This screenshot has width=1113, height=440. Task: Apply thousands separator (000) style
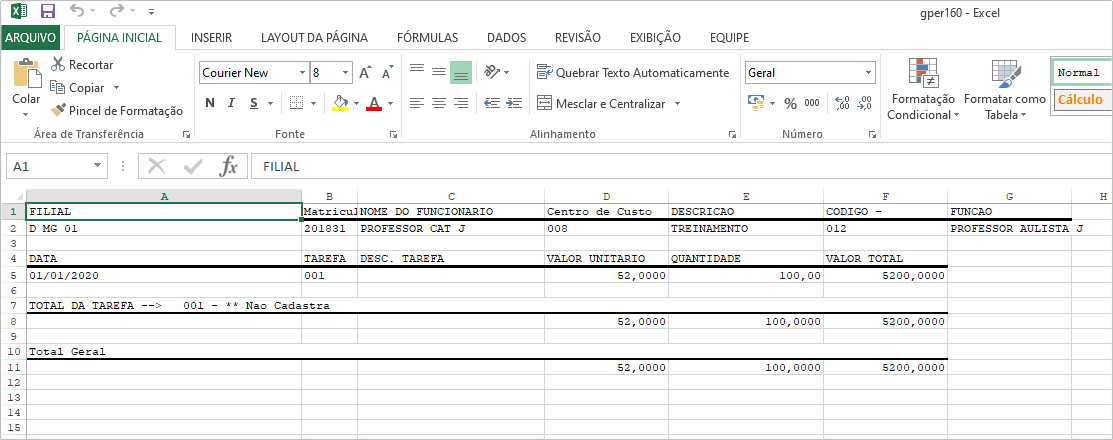click(x=811, y=104)
